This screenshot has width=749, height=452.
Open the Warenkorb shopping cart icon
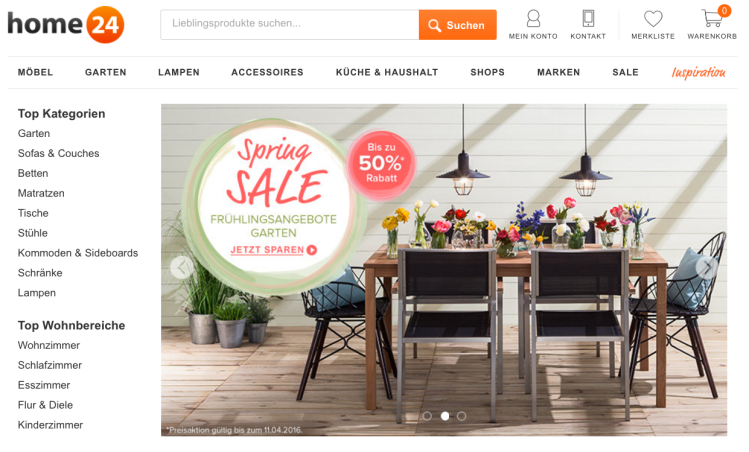tap(712, 19)
